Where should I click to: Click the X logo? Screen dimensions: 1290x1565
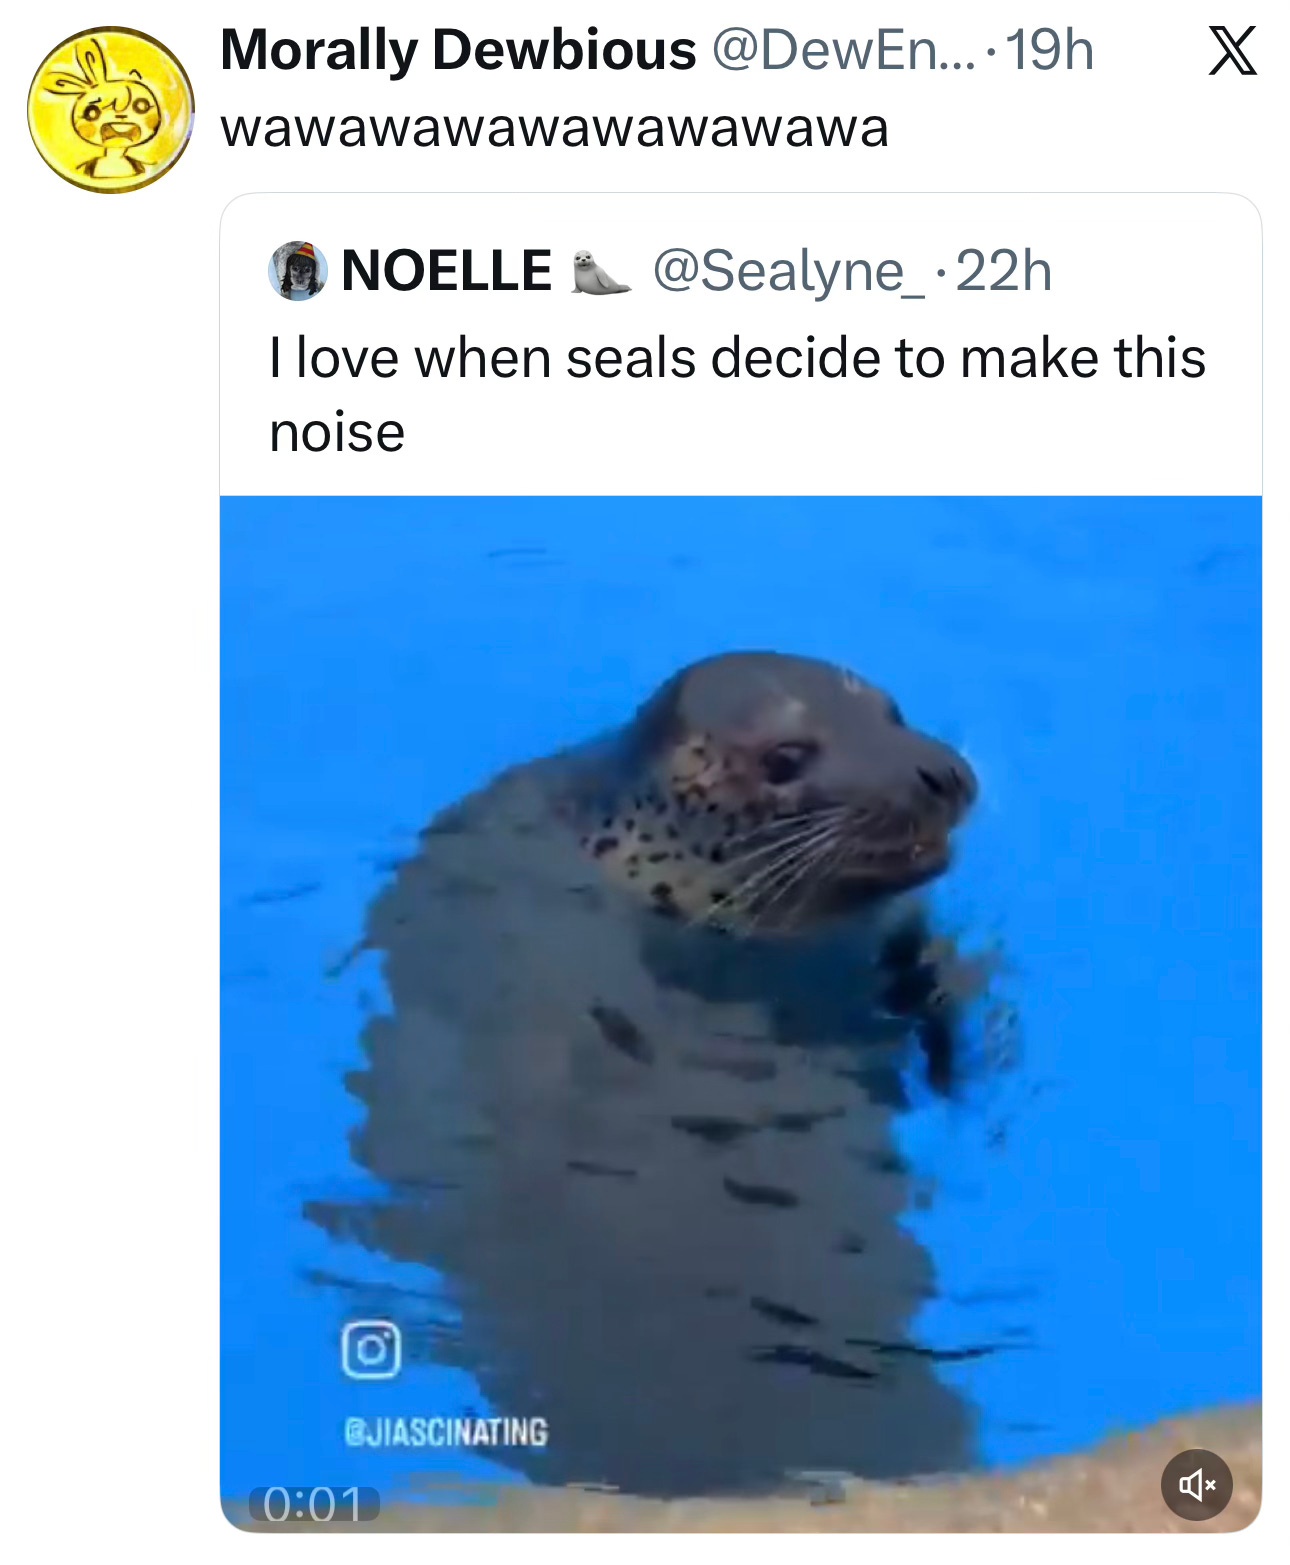(x=1232, y=51)
